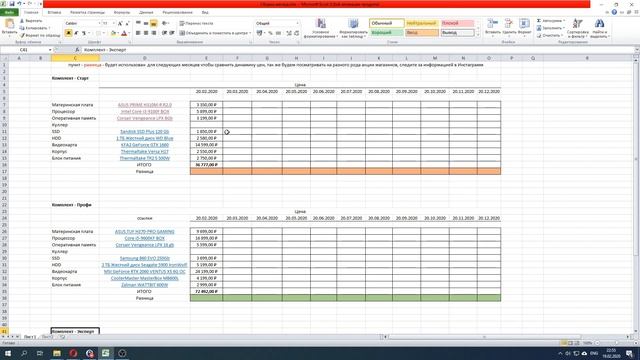
Task: Click the accounting number format icon
Action: click(259, 33)
